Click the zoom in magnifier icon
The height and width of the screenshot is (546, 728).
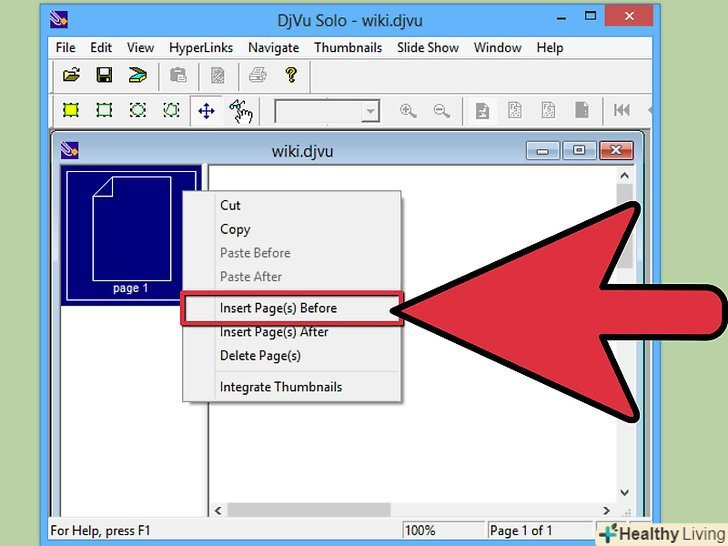408,111
